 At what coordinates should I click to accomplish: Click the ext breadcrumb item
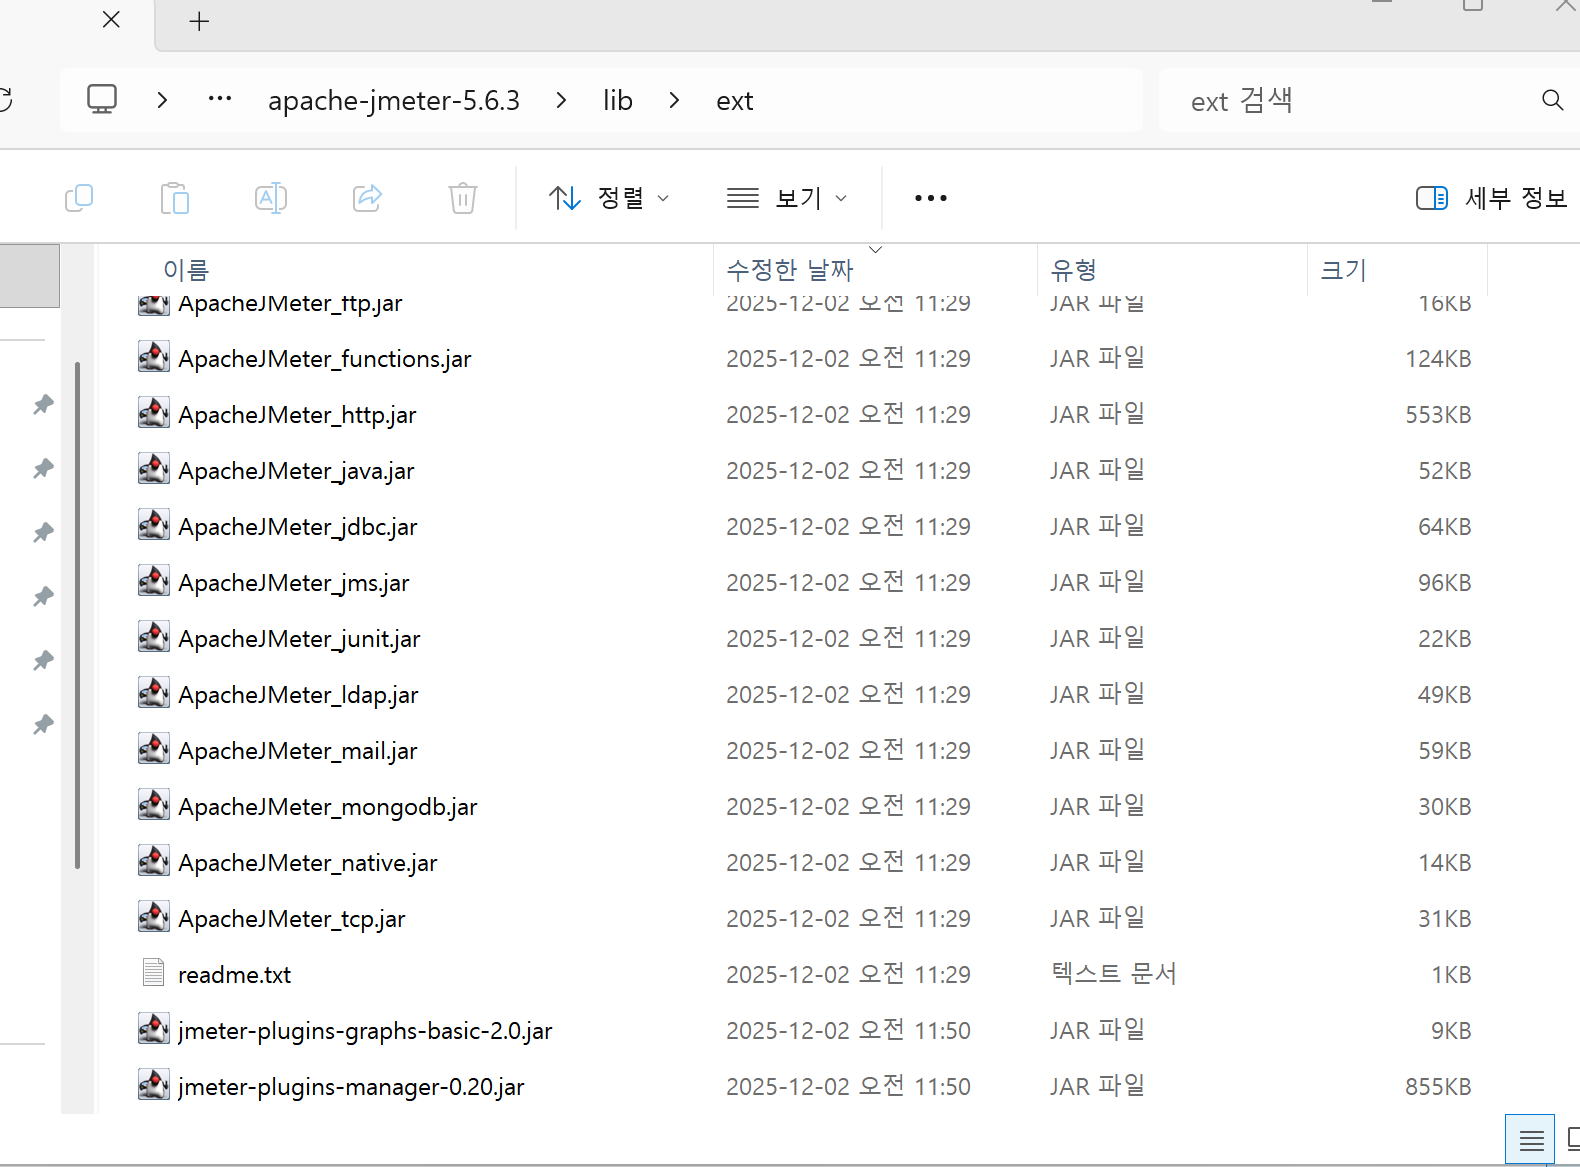click(735, 101)
